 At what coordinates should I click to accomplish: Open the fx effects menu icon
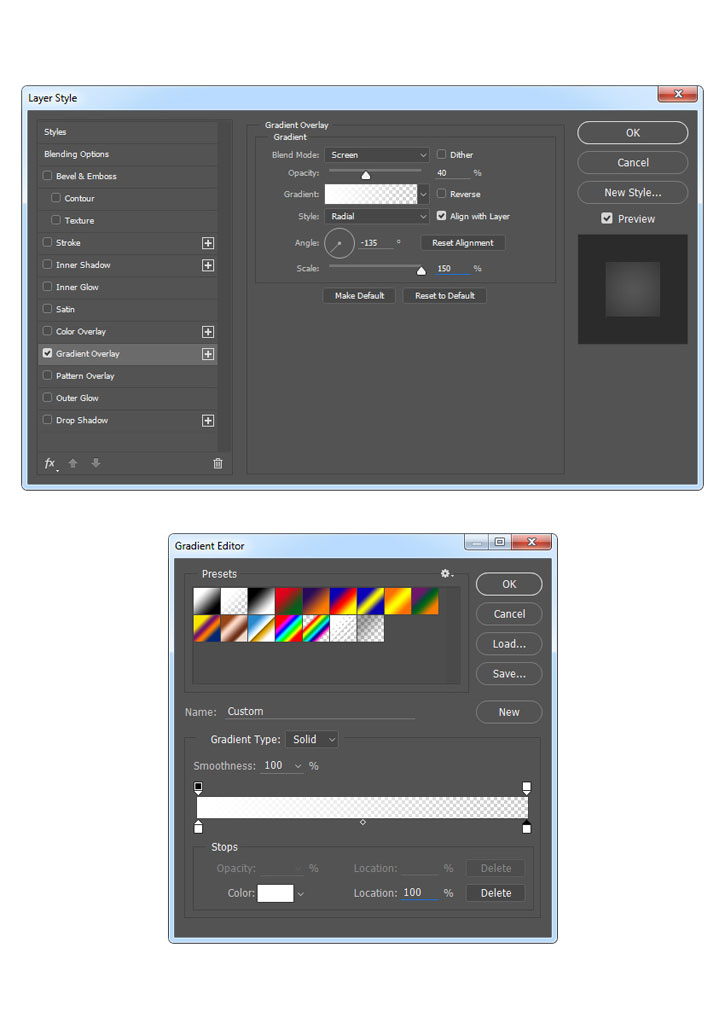[x=51, y=463]
